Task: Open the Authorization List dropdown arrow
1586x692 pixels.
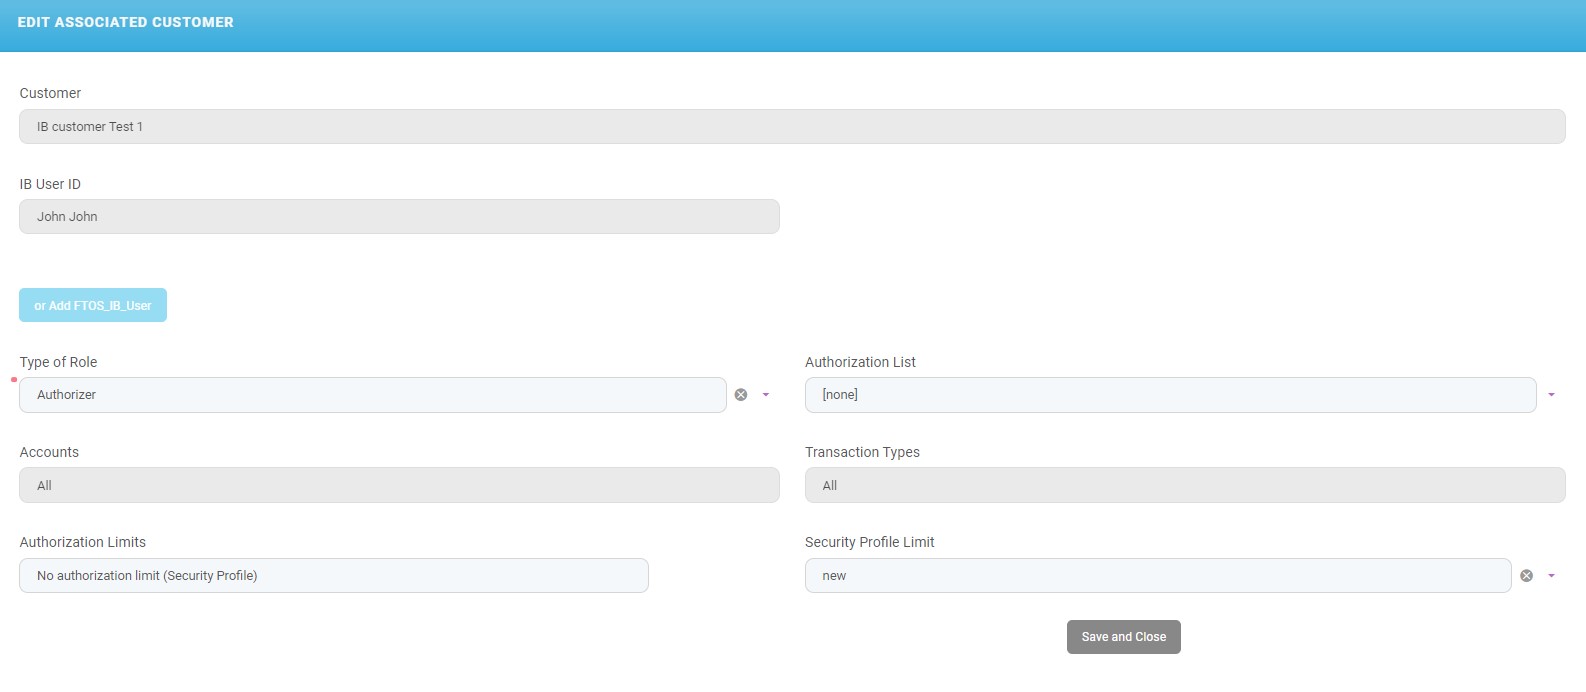Action: 1551,395
